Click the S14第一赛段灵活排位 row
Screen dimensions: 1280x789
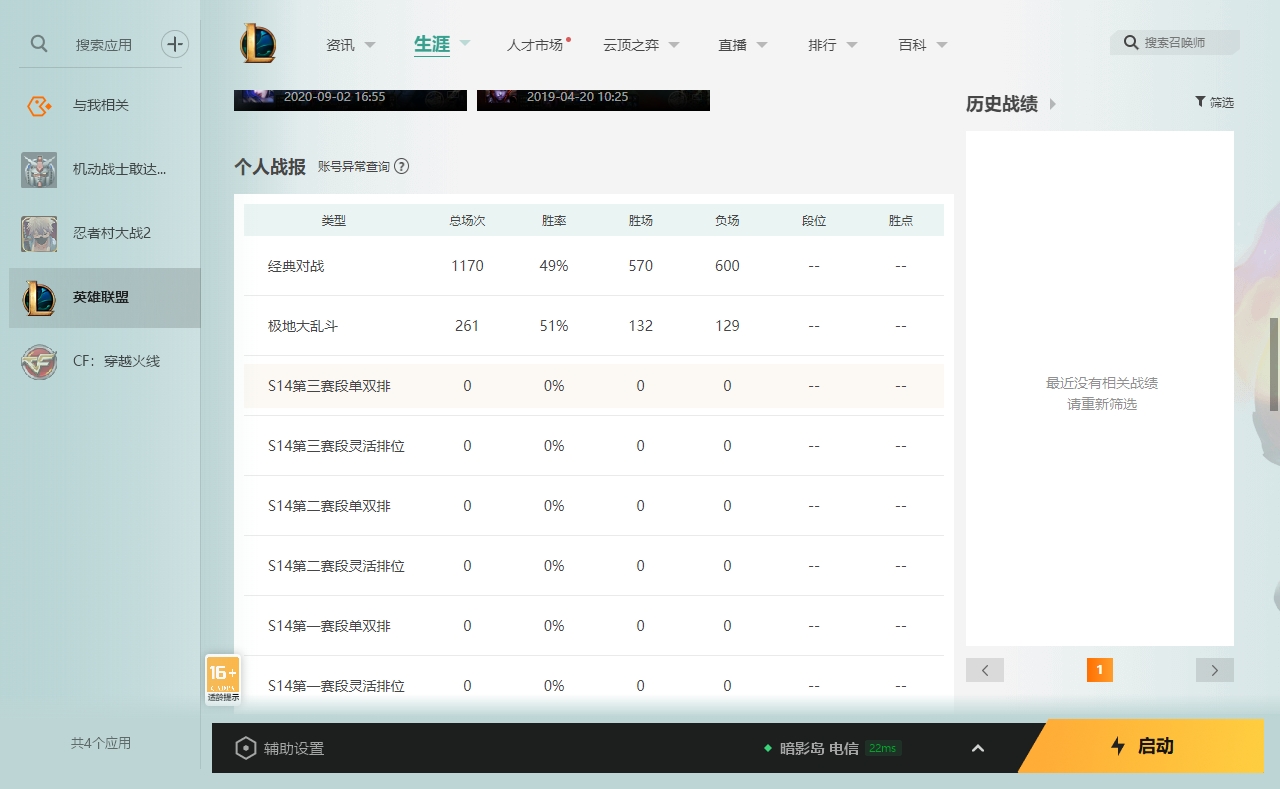[594, 686]
